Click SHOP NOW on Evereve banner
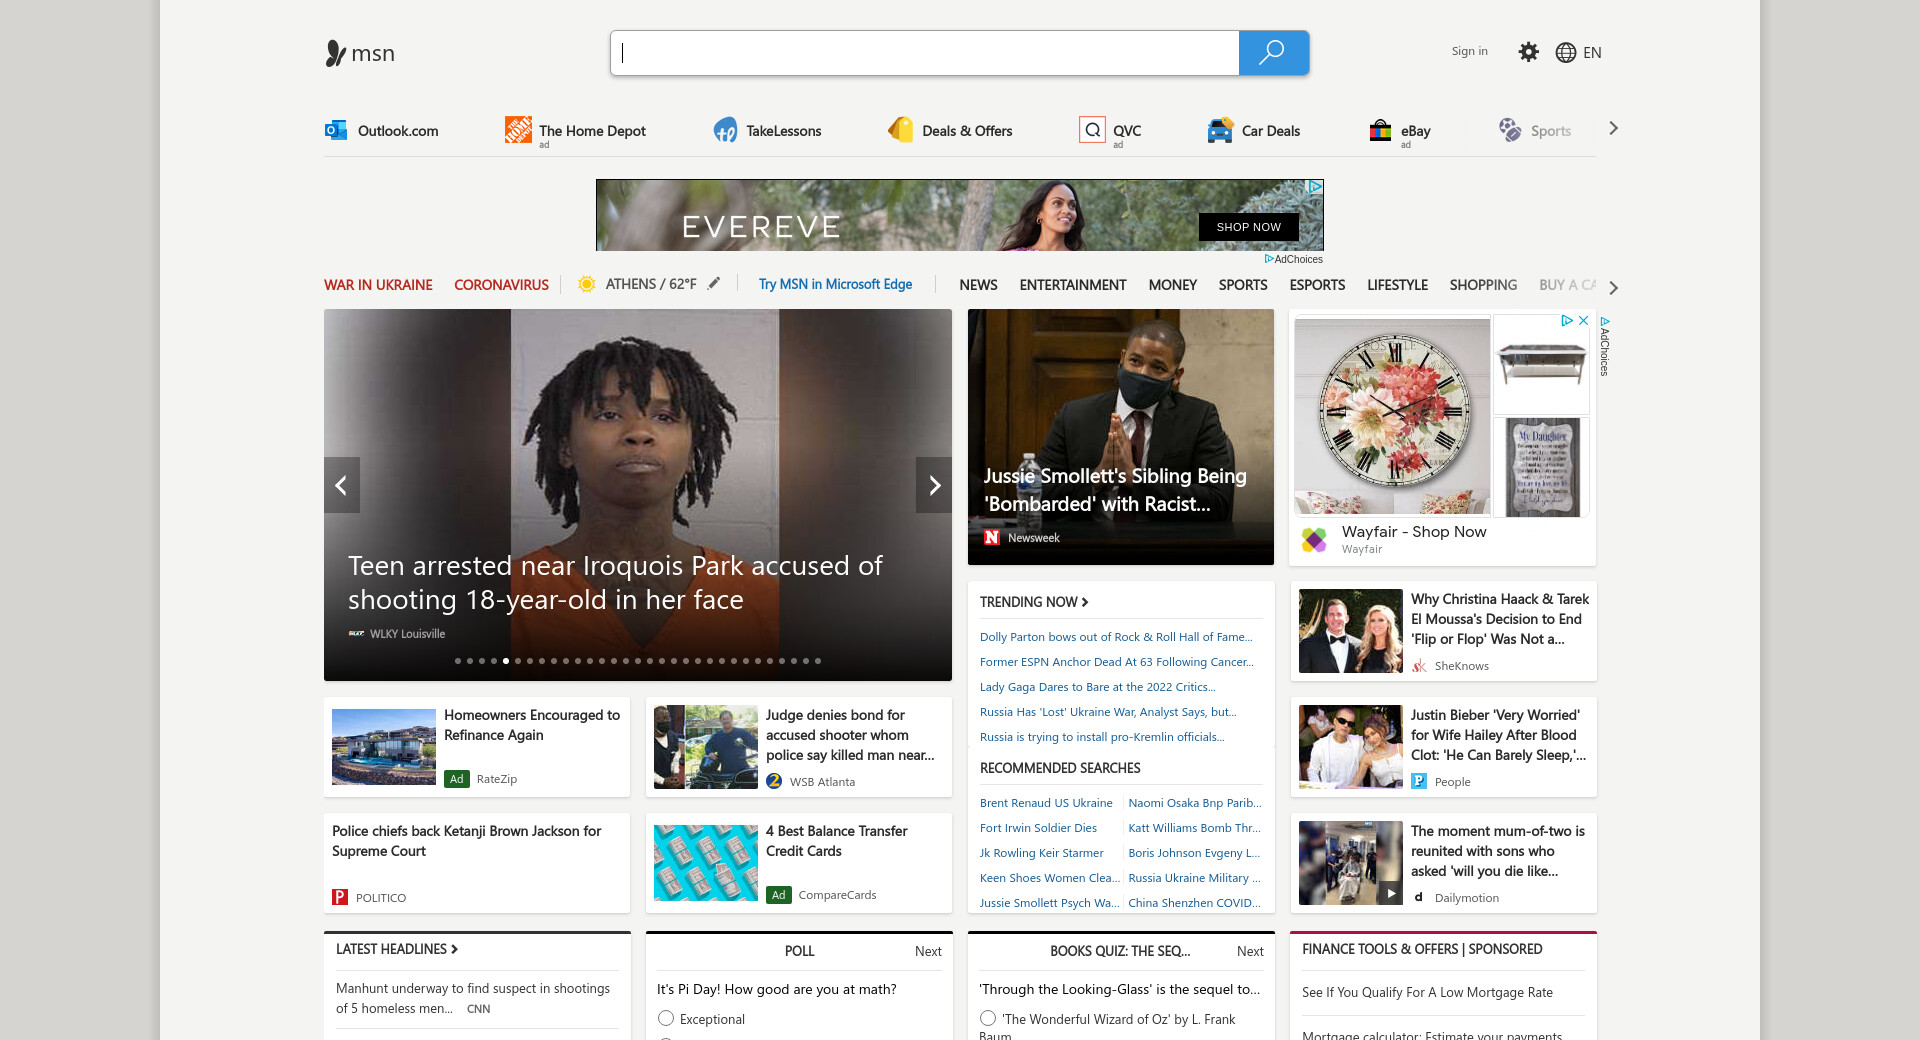 tap(1248, 227)
